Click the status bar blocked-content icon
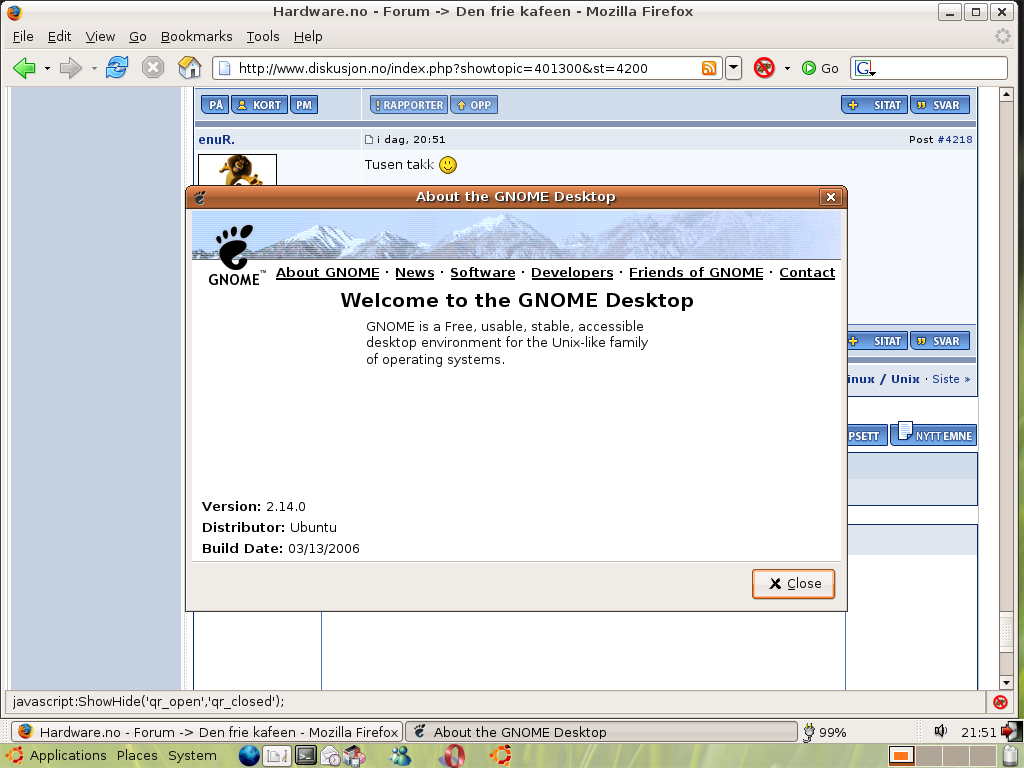Image resolution: width=1024 pixels, height=768 pixels. point(1000,702)
